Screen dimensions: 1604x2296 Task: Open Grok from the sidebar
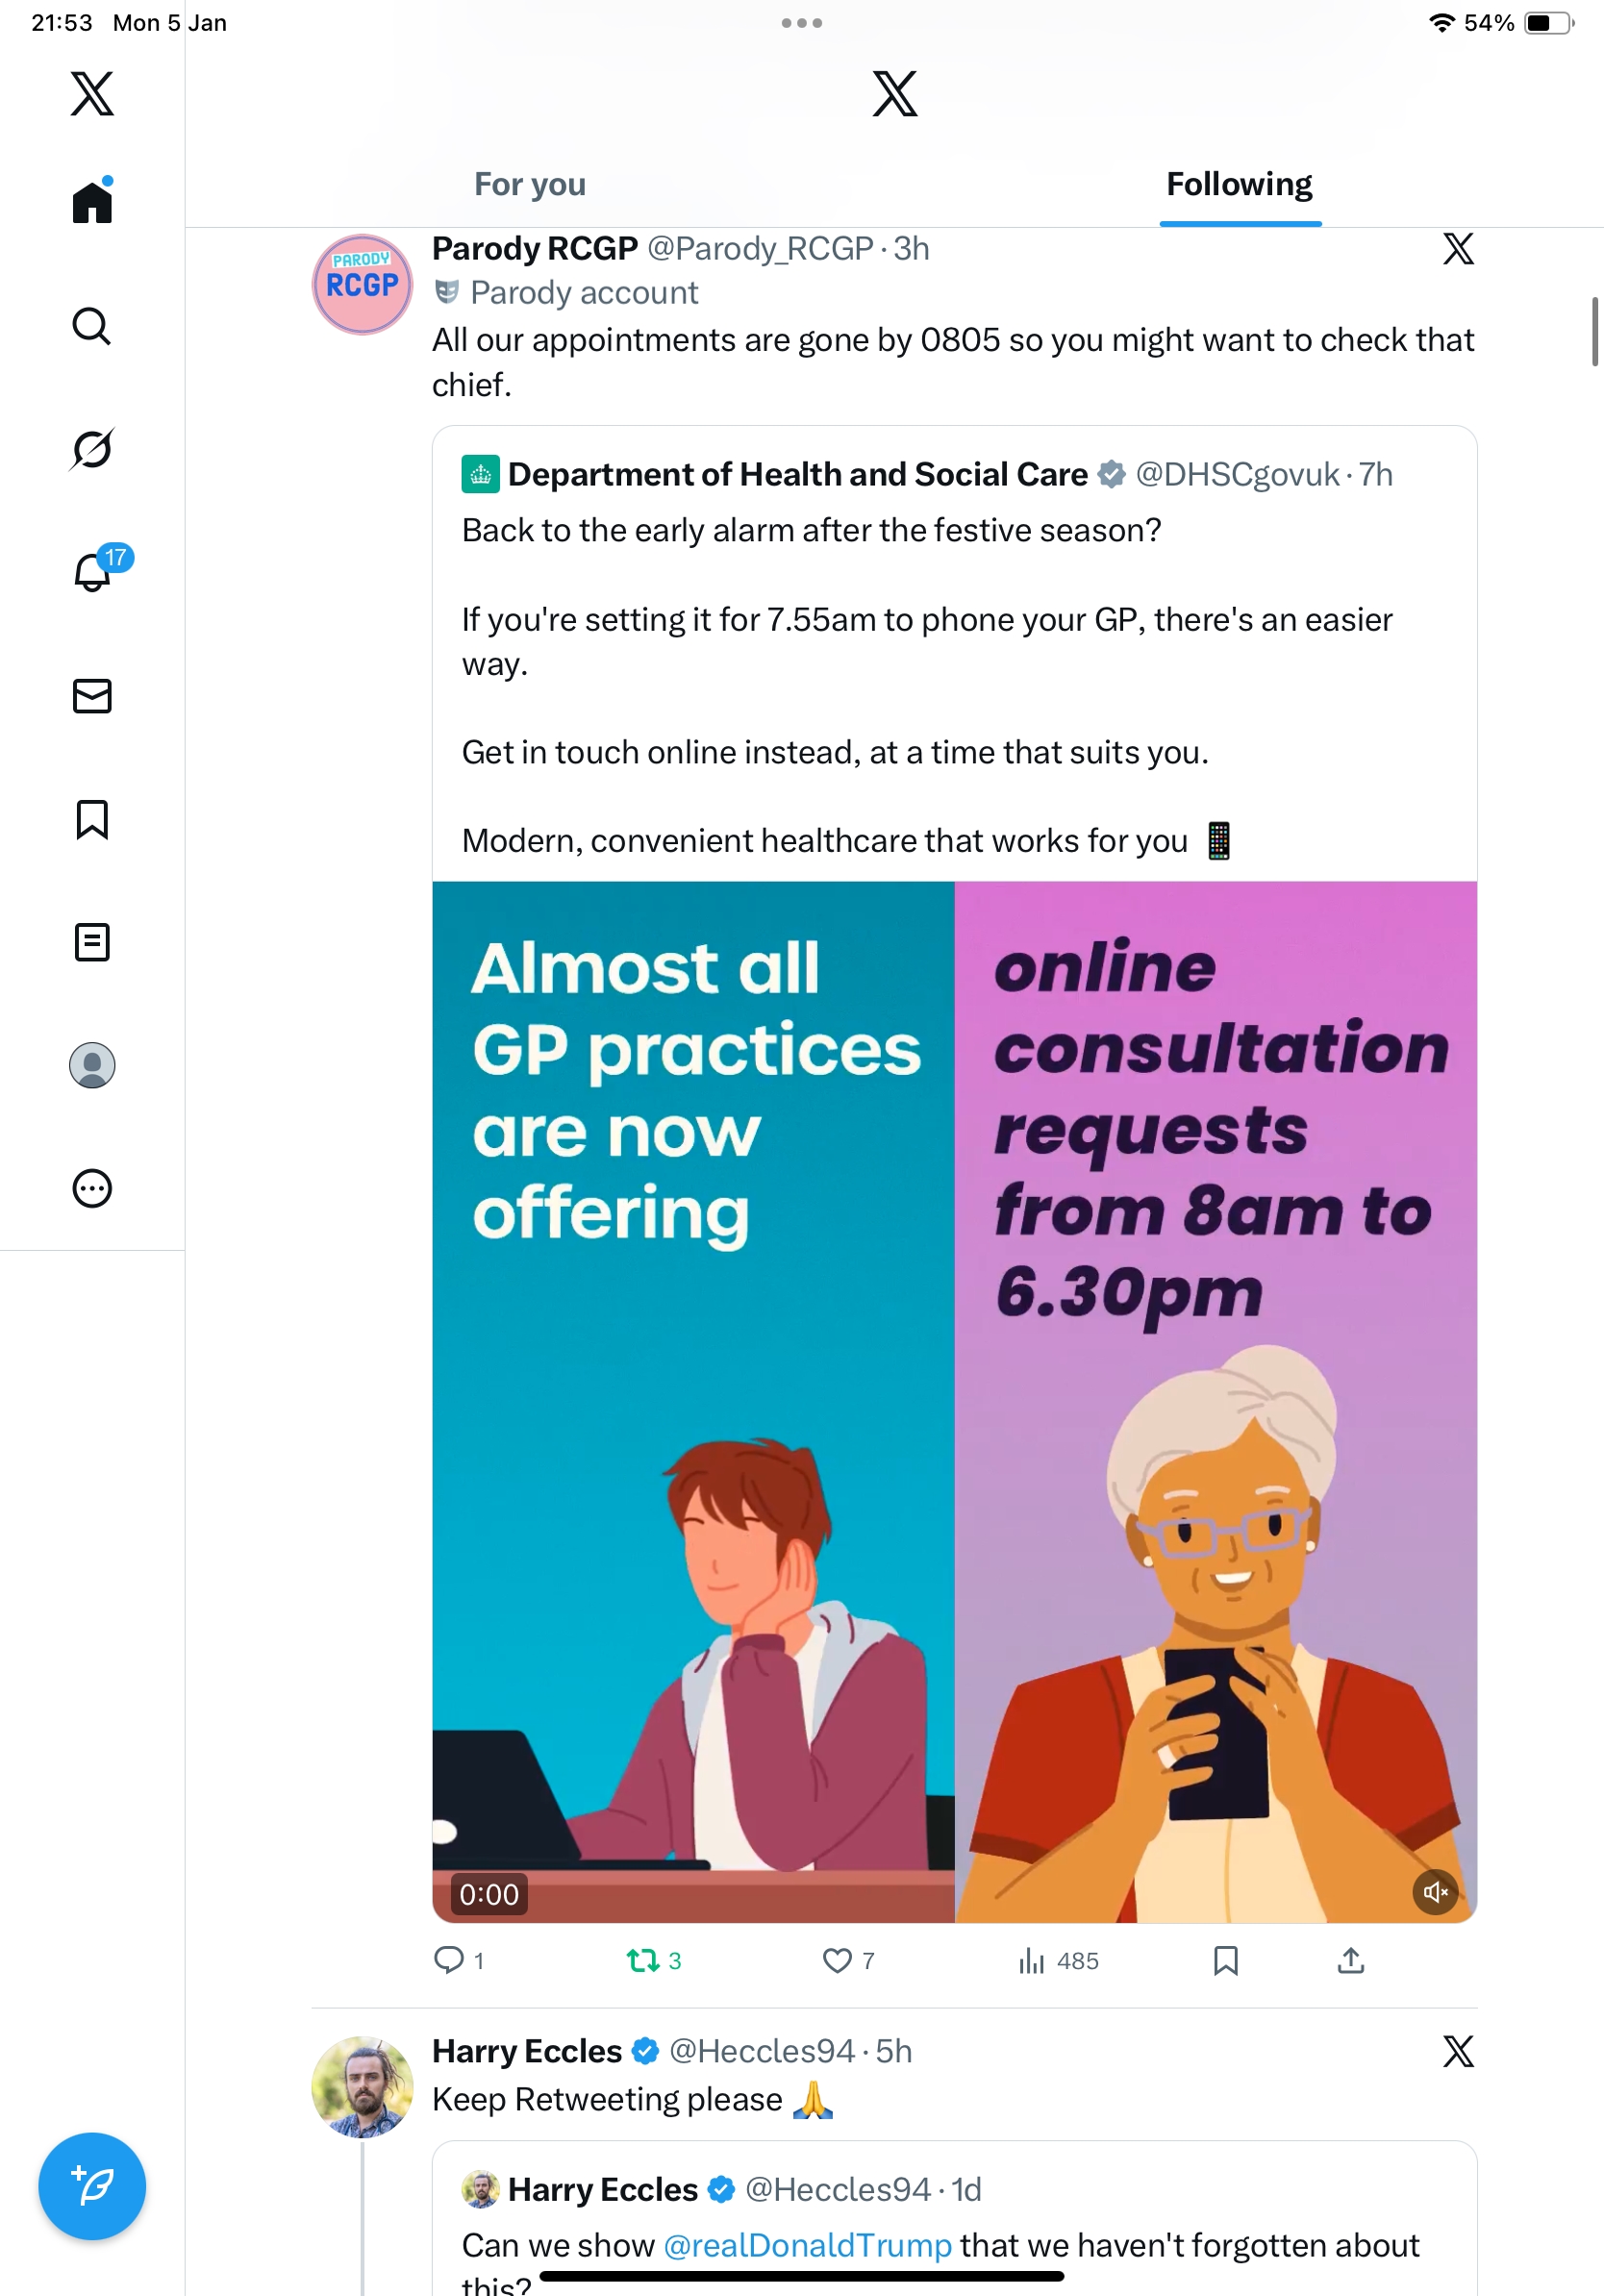pos(92,449)
